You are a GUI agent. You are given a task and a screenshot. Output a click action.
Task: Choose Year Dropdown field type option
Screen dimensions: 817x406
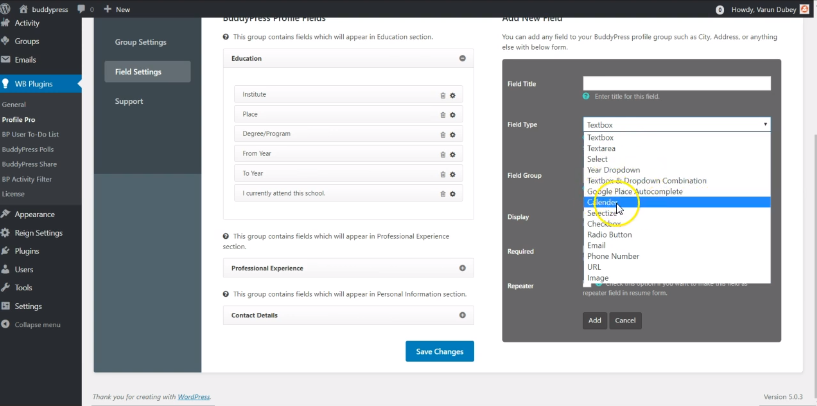coord(677,170)
